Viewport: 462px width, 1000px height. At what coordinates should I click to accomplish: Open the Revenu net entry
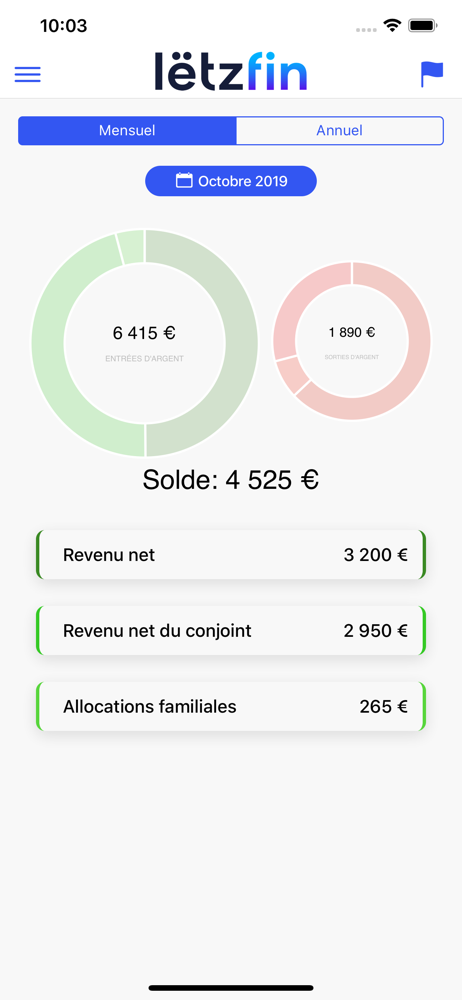pos(231,555)
